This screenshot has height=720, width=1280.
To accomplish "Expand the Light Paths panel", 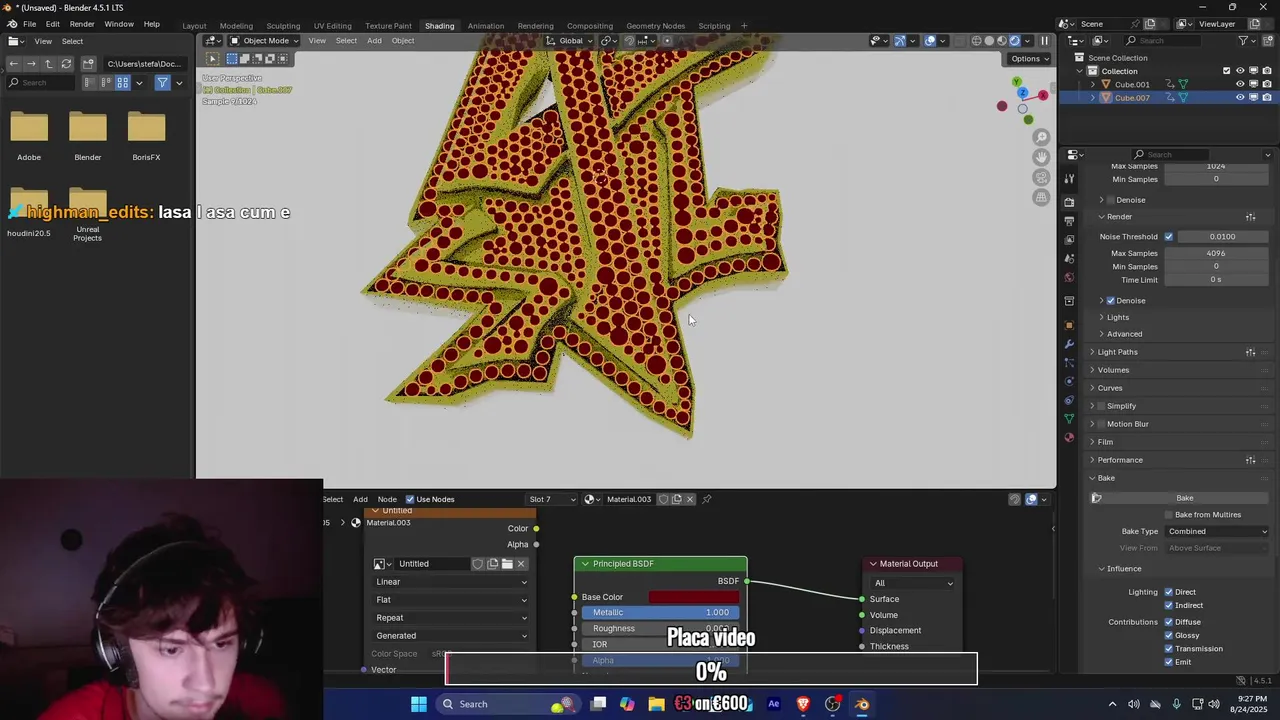I will pyautogui.click(x=1117, y=352).
